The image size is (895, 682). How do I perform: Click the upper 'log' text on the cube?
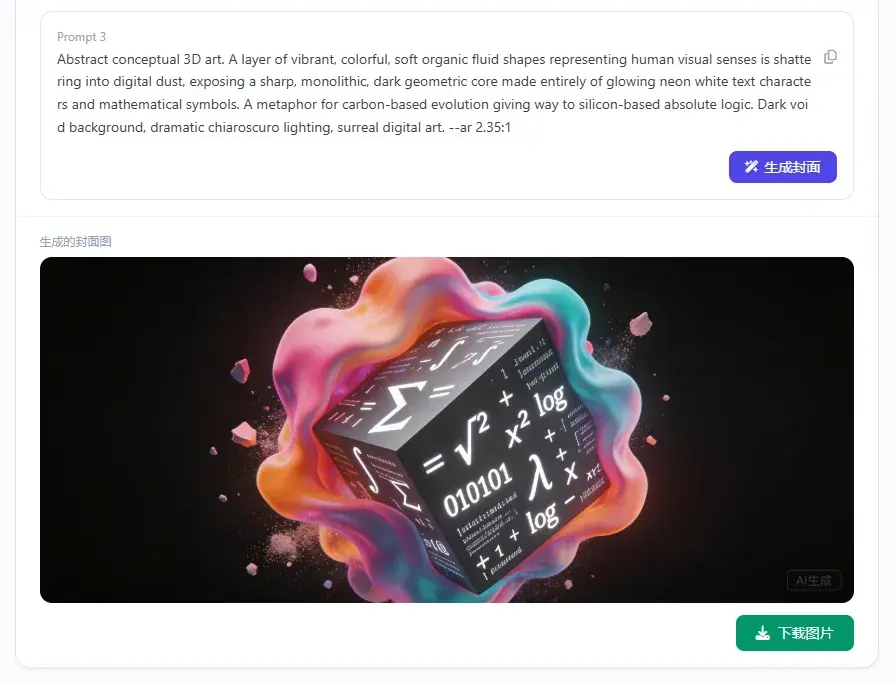point(550,401)
